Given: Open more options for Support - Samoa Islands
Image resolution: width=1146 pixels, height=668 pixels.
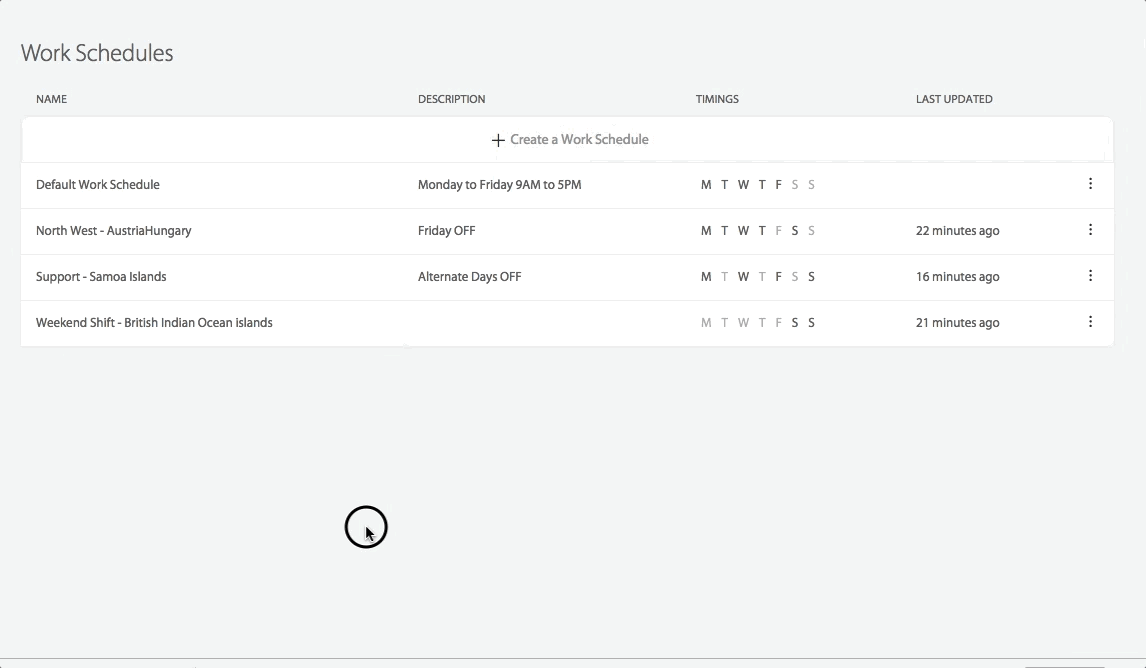Looking at the screenshot, I should (1090, 276).
